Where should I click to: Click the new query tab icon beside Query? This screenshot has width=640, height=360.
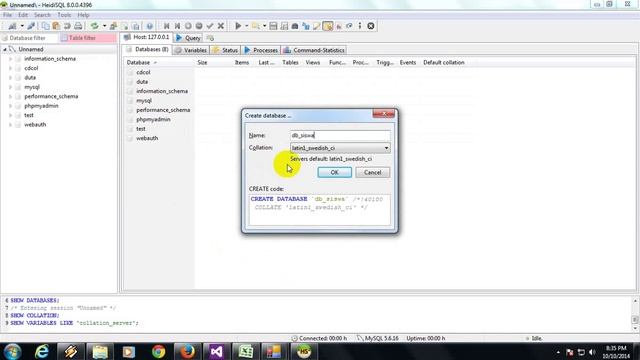coord(210,38)
